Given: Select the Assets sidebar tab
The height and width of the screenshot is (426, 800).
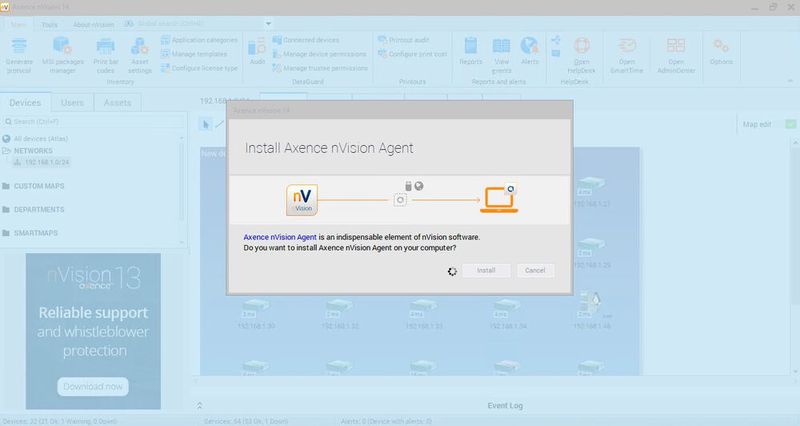Looking at the screenshot, I should pyautogui.click(x=117, y=103).
